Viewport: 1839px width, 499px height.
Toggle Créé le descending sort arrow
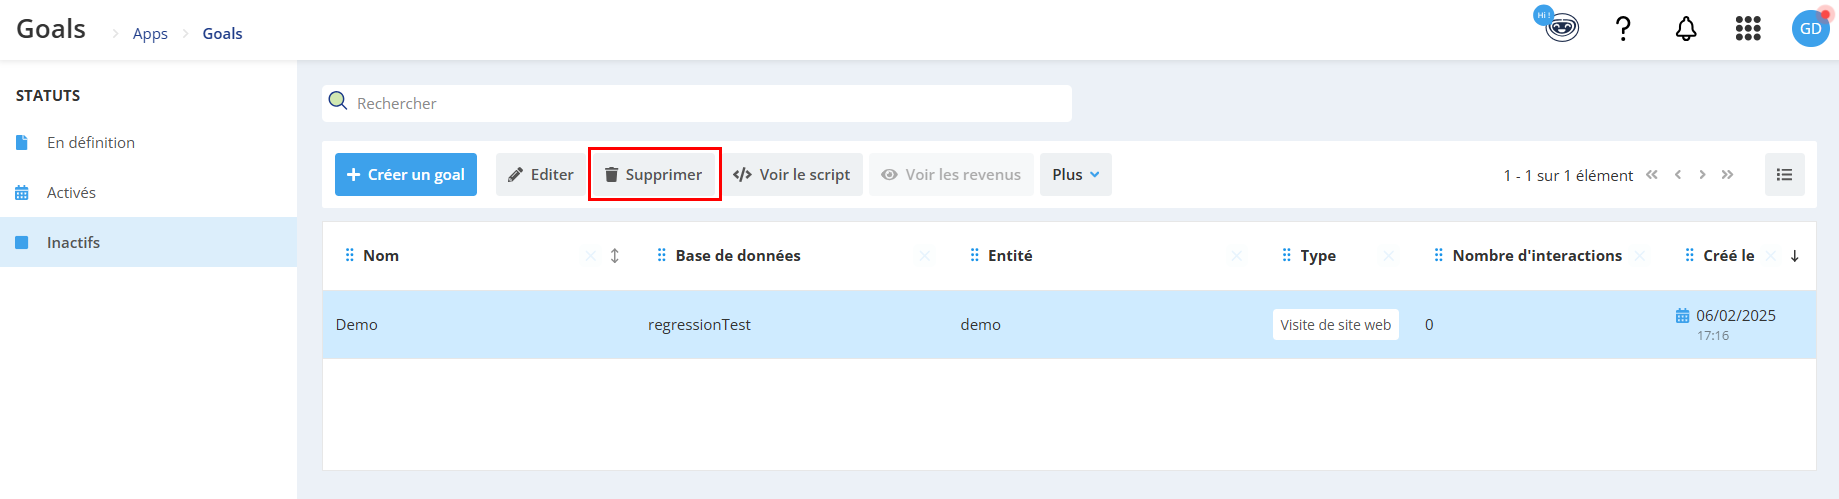click(x=1794, y=256)
